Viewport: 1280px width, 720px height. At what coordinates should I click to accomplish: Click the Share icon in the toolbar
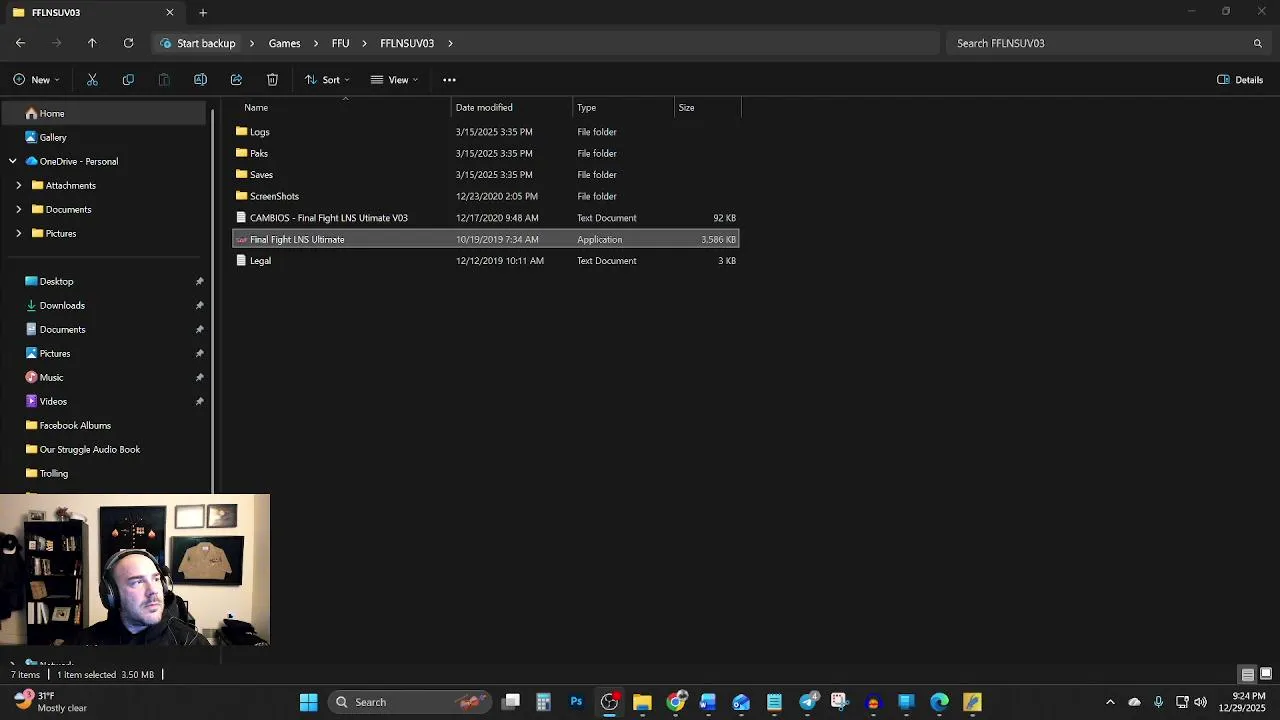click(x=236, y=80)
